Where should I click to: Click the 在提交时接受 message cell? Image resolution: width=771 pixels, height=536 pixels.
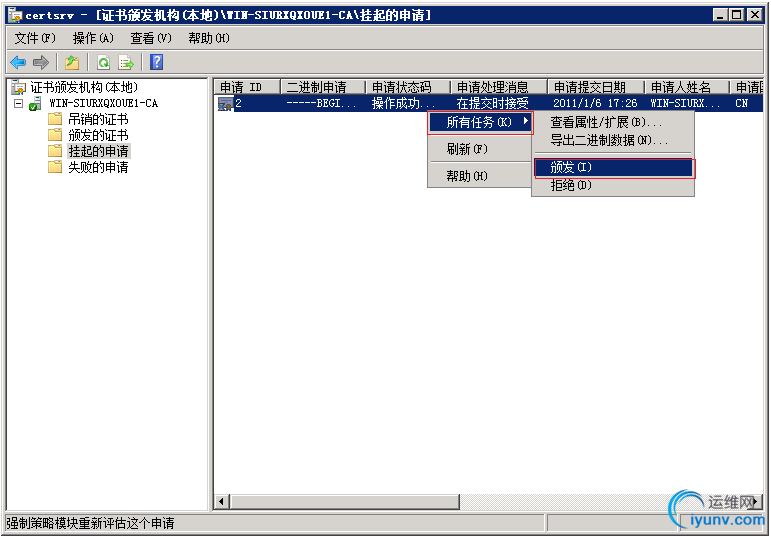click(492, 103)
